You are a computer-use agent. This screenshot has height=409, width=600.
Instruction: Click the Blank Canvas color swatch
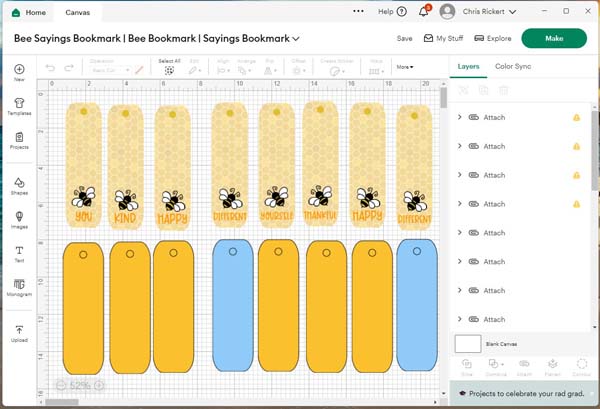click(468, 344)
